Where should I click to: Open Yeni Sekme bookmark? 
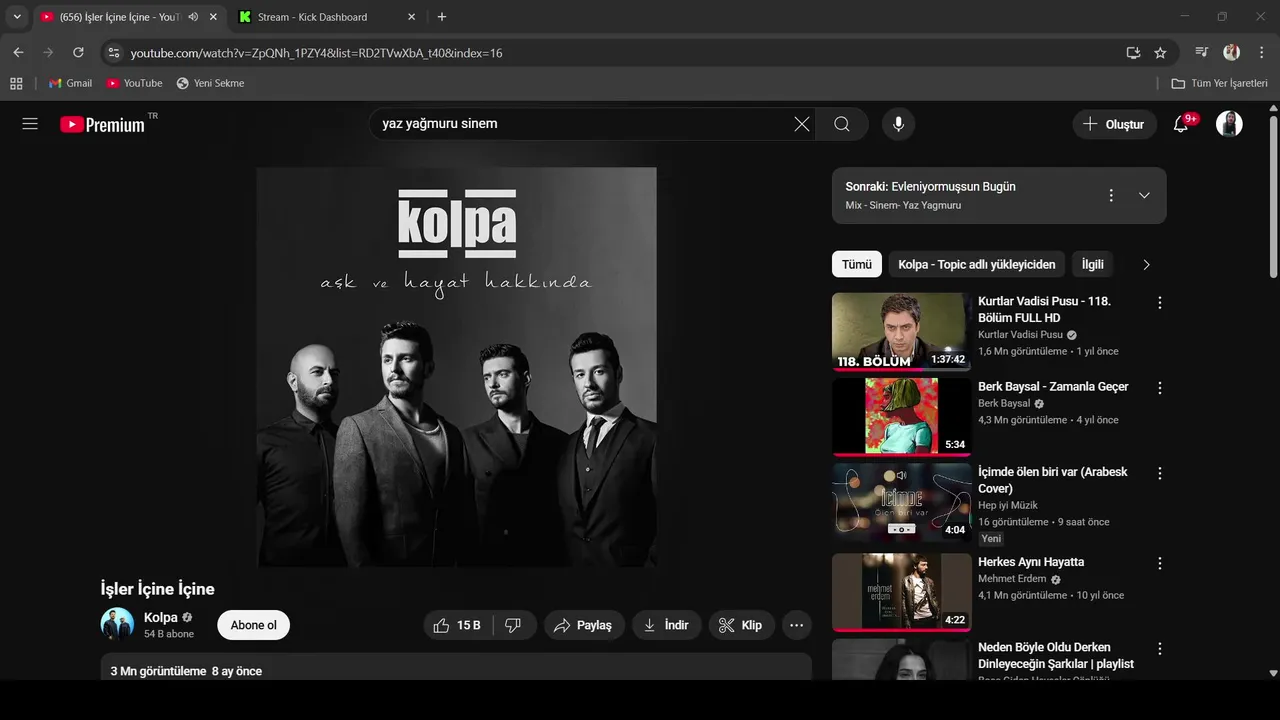click(210, 83)
